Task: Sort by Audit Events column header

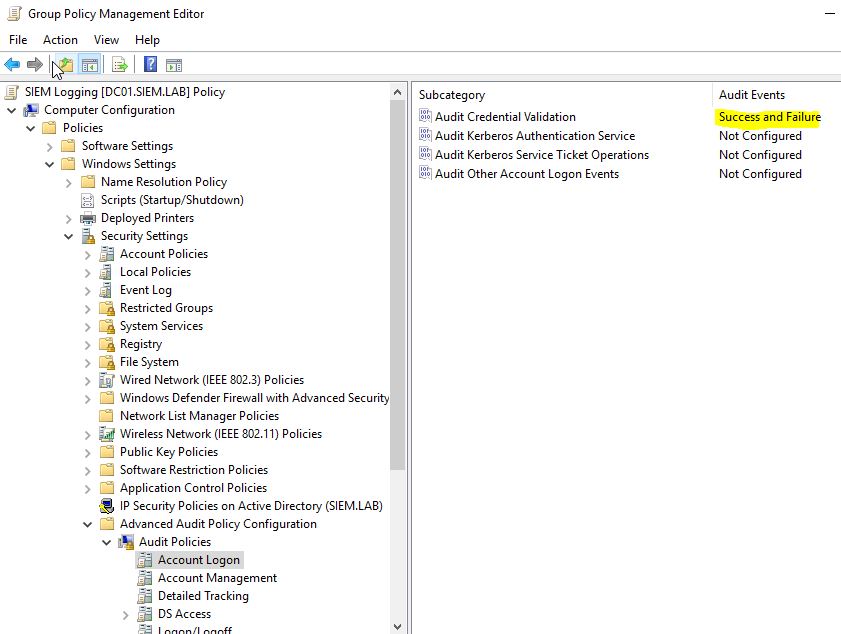Action: (751, 95)
